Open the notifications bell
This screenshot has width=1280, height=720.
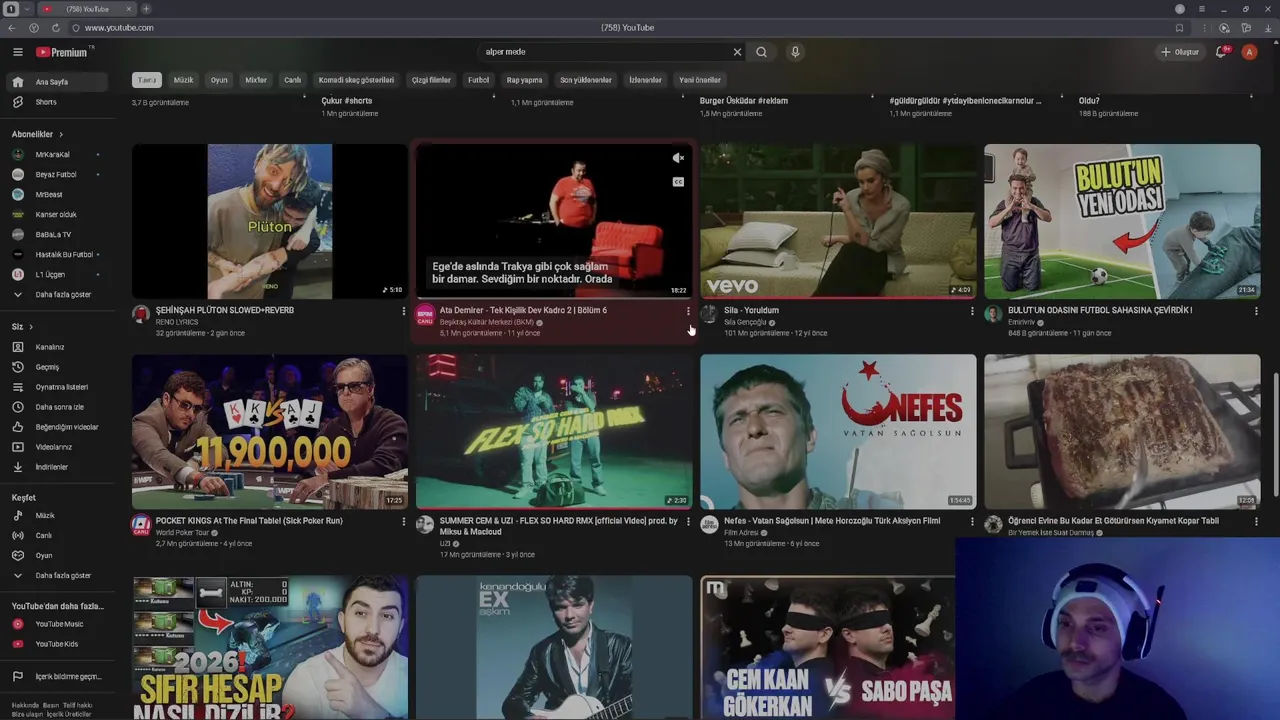(1221, 52)
